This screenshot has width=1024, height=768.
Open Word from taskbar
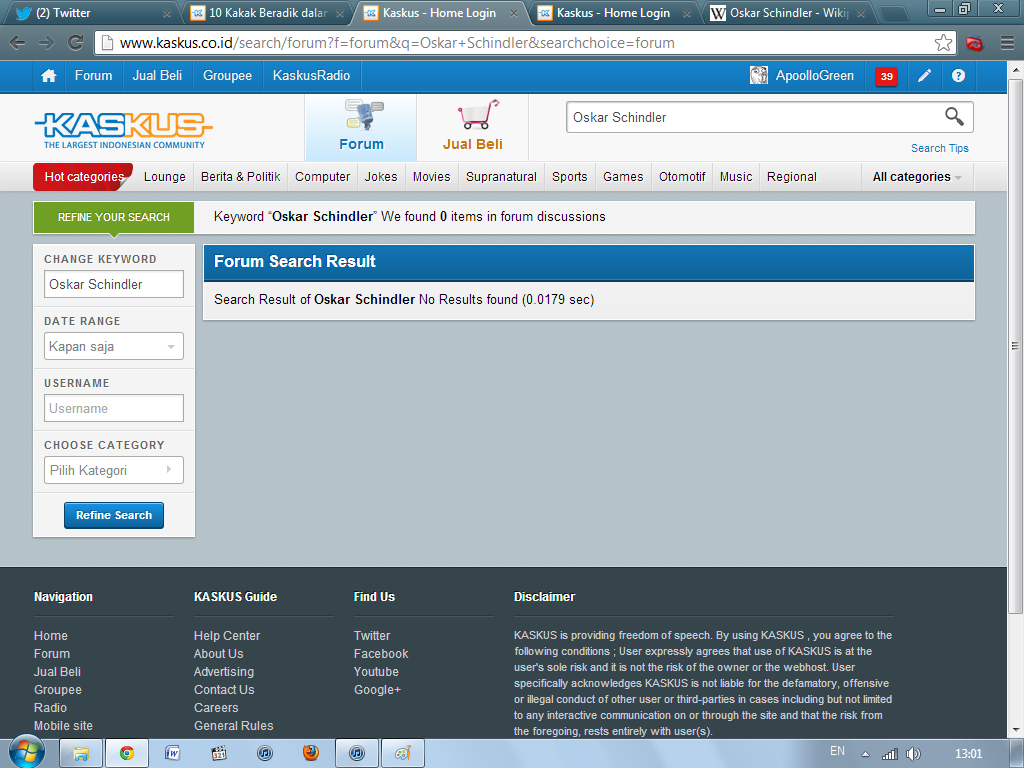(x=172, y=754)
